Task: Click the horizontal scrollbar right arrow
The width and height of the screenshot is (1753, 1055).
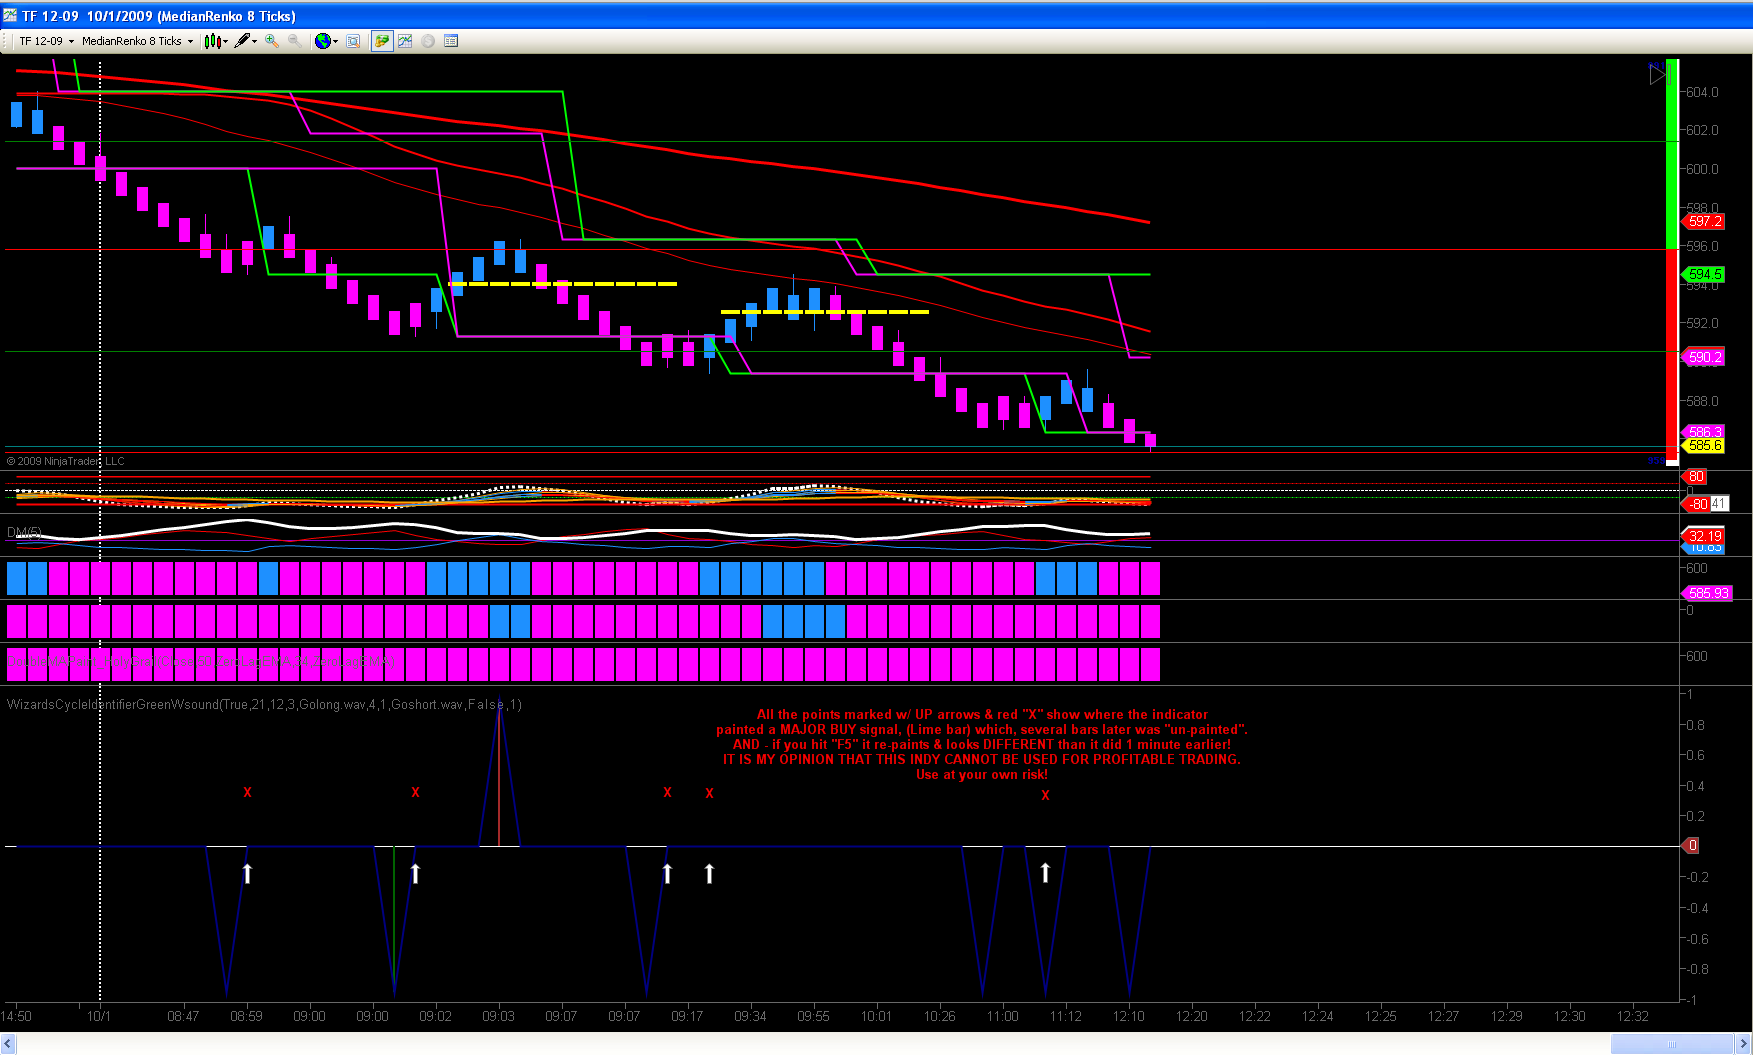Action: click(1743, 1044)
